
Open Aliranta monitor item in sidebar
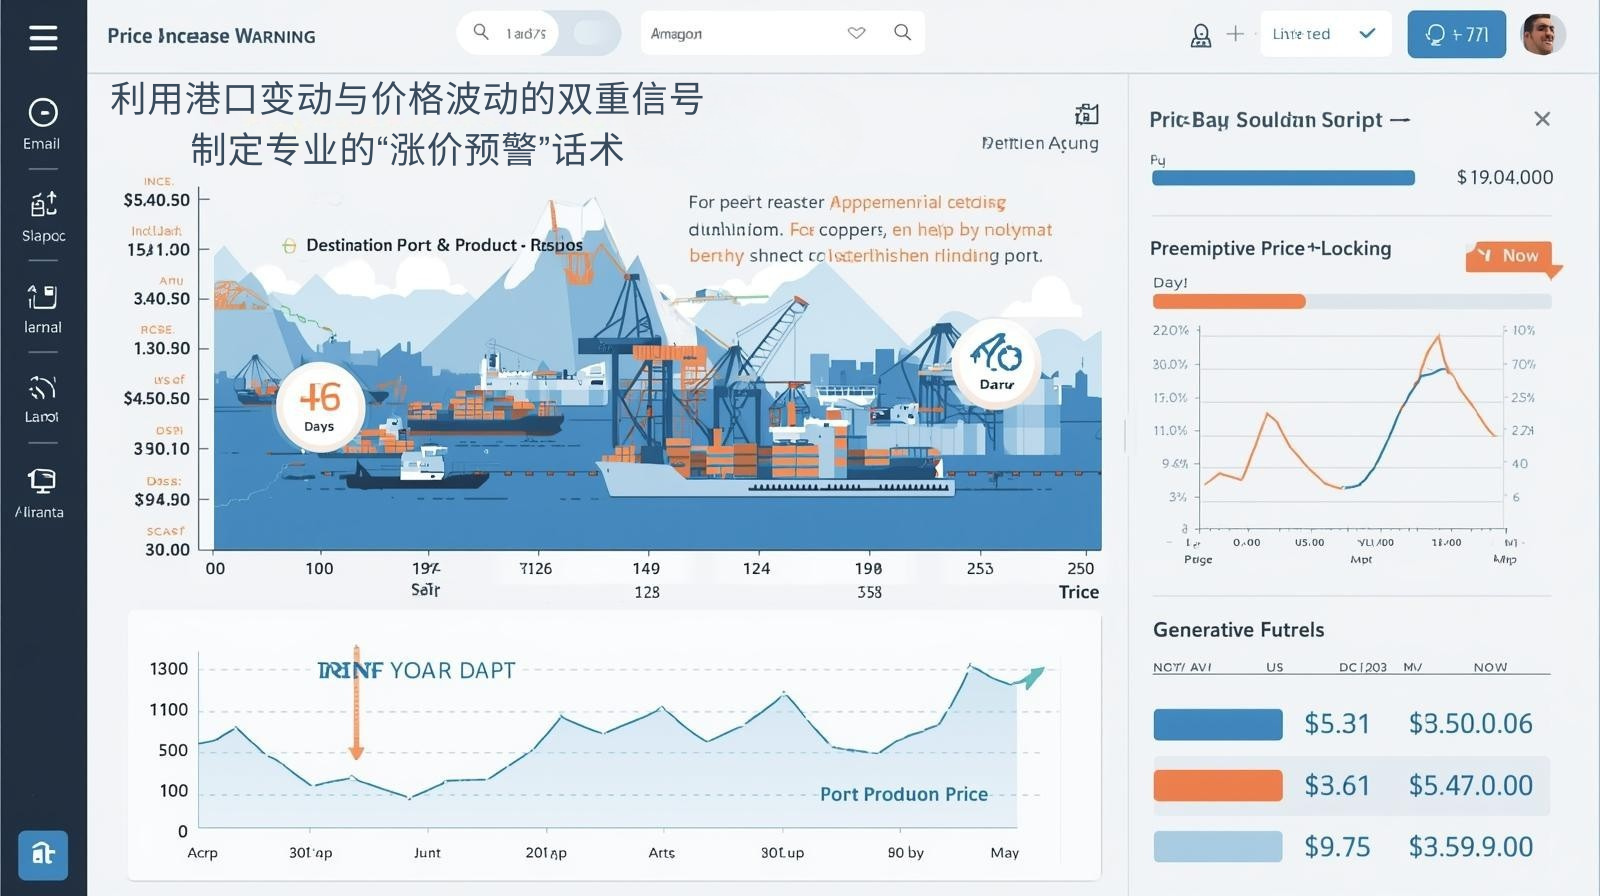coord(40,493)
